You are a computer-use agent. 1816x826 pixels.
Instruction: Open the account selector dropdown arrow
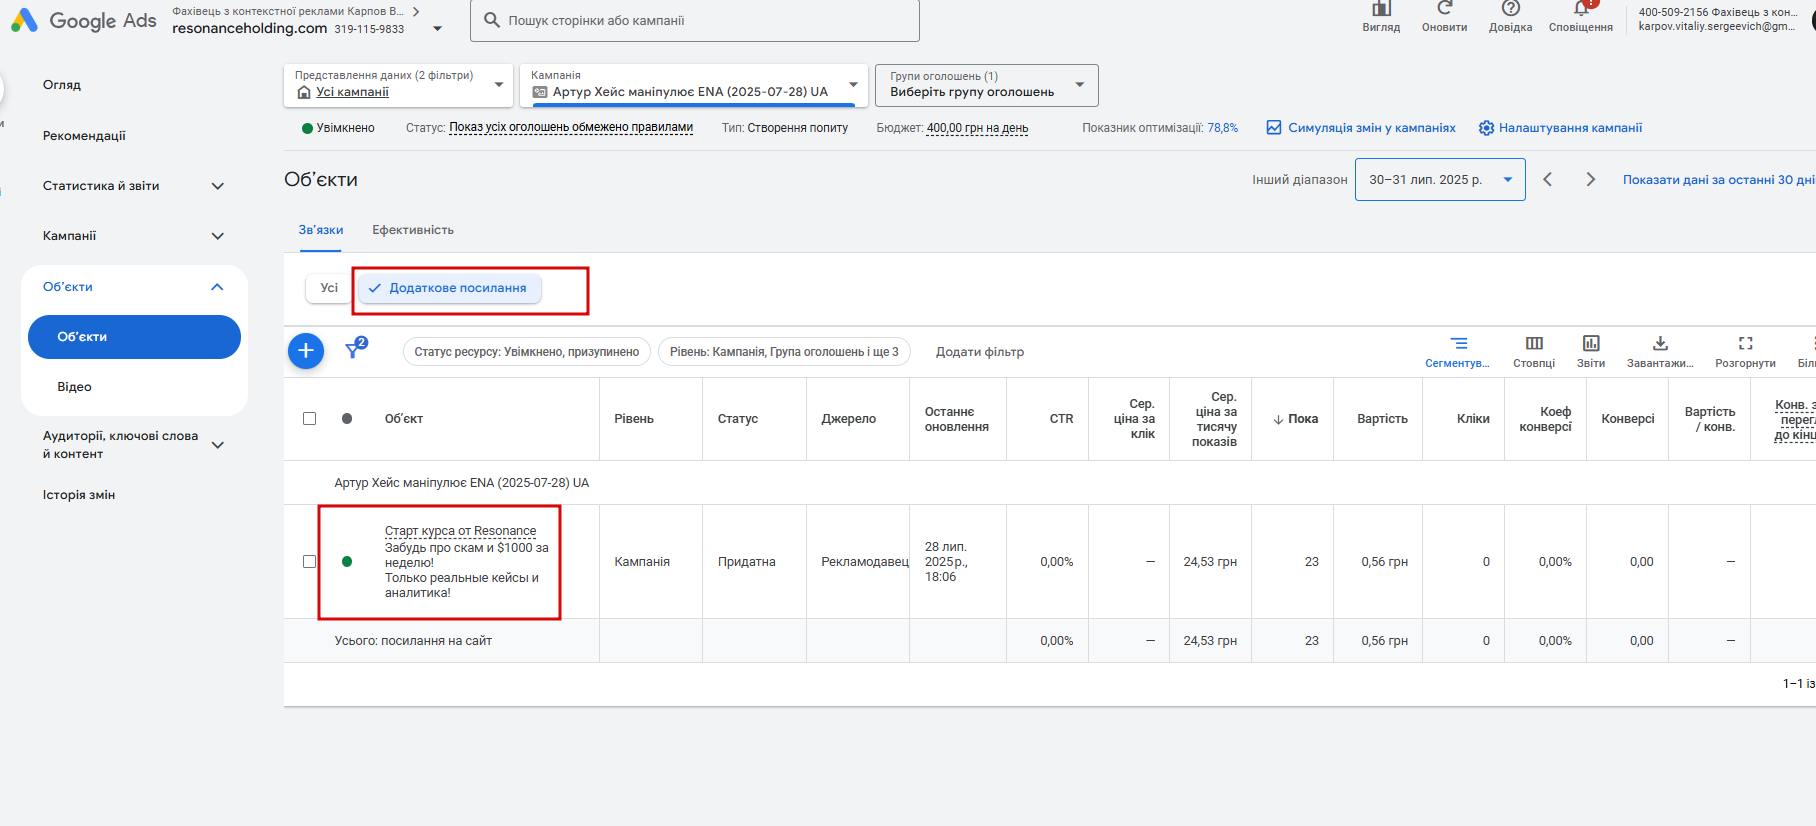pos(437,29)
